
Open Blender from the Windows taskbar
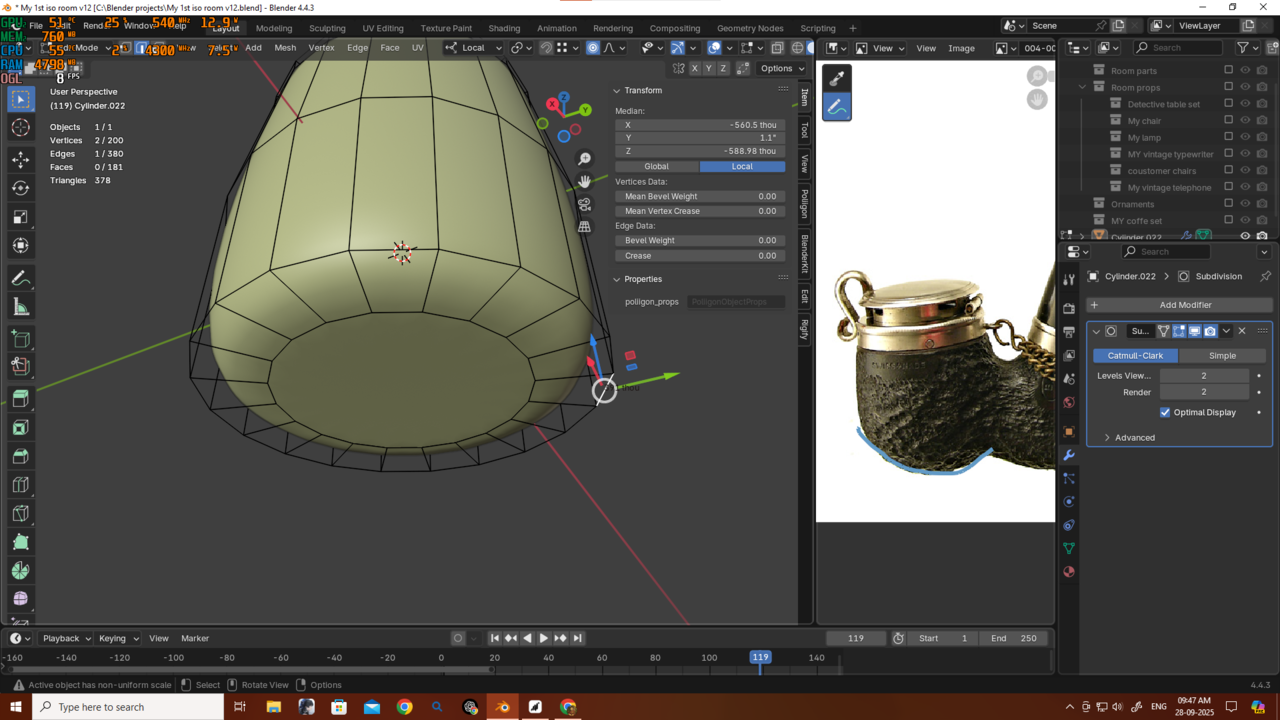[x=502, y=707]
